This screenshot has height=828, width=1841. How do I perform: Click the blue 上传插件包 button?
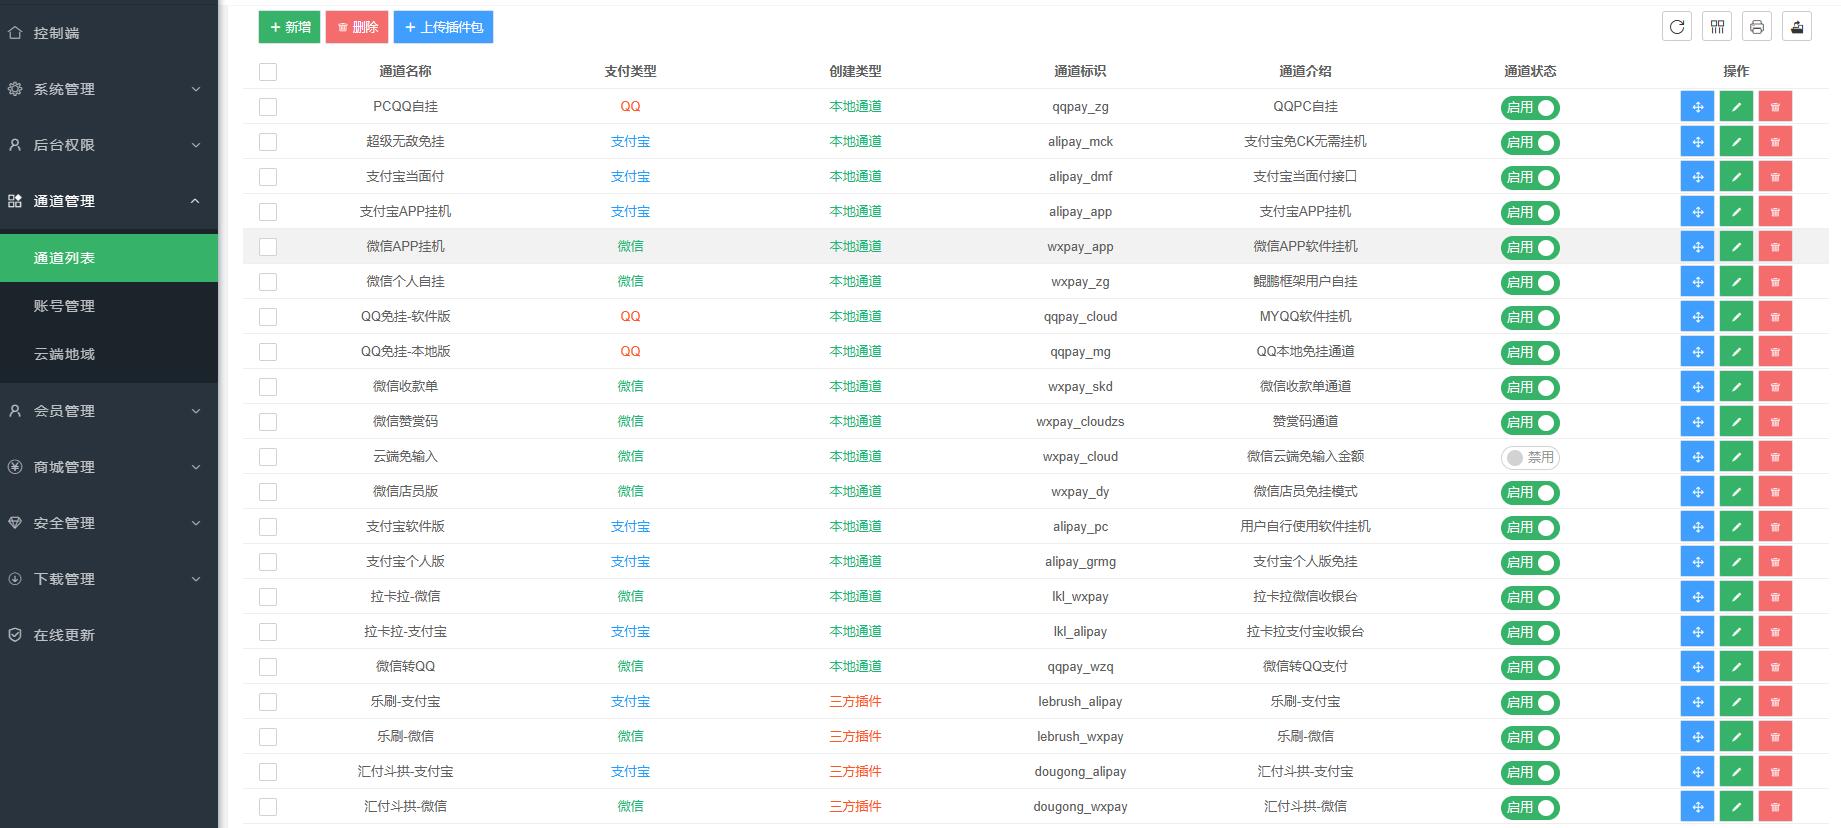click(443, 27)
